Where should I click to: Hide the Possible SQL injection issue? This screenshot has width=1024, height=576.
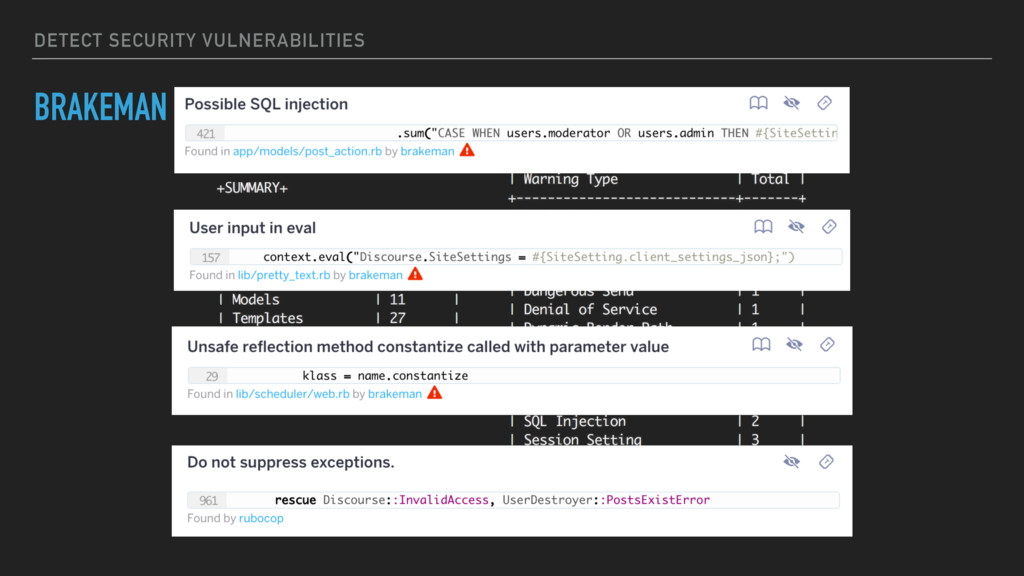[792, 103]
